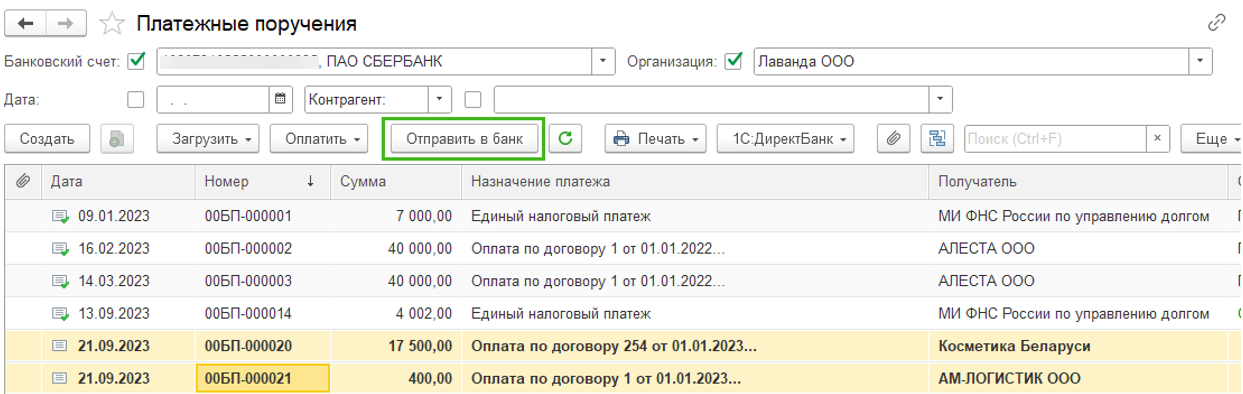Click in the date input field

213,99
